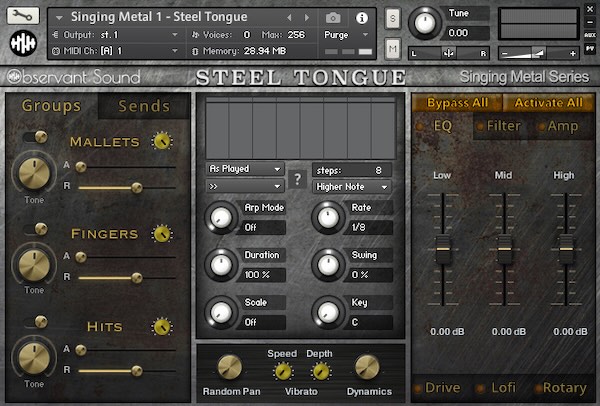Click the Activate All button
The height and width of the screenshot is (406, 600).
coord(548,103)
